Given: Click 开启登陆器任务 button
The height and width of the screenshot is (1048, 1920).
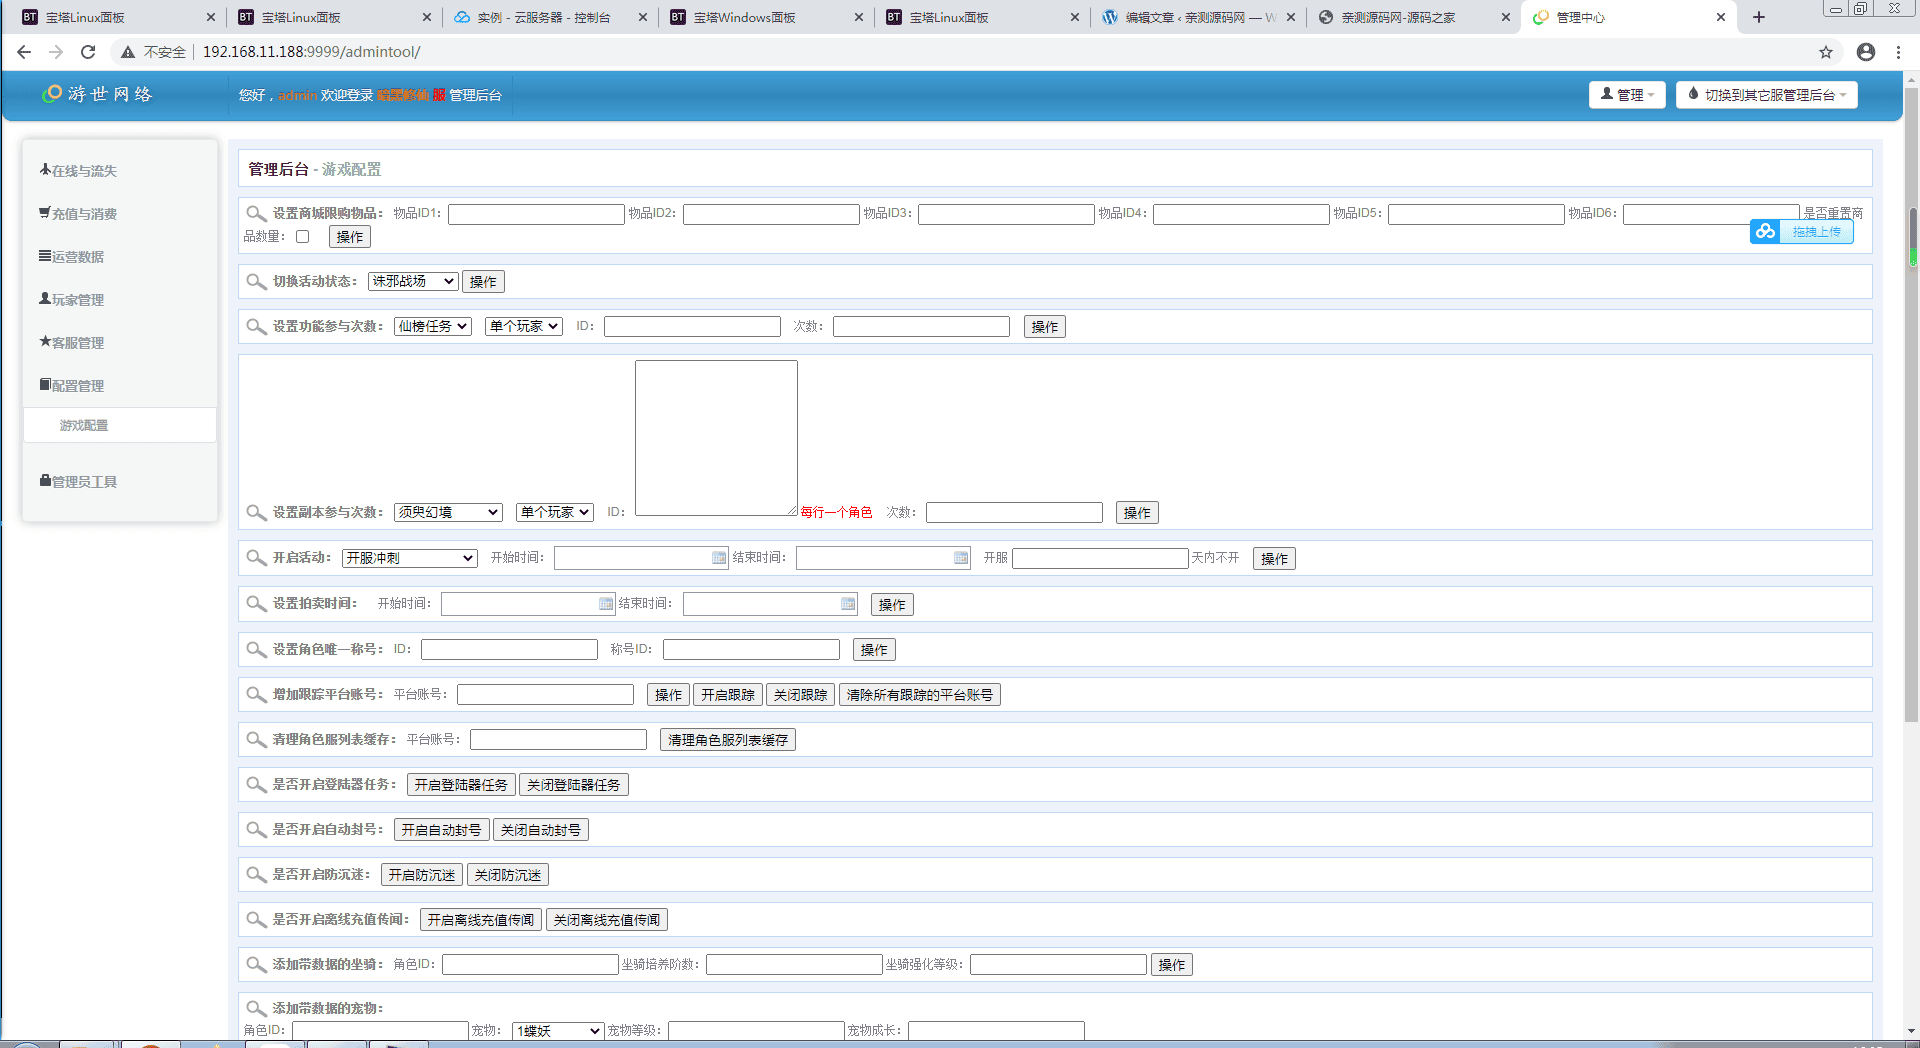Looking at the screenshot, I should point(461,785).
